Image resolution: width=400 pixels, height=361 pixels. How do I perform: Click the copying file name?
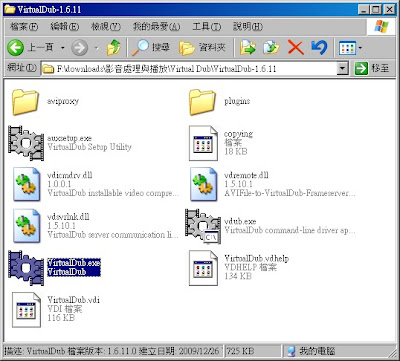pyautogui.click(x=238, y=134)
